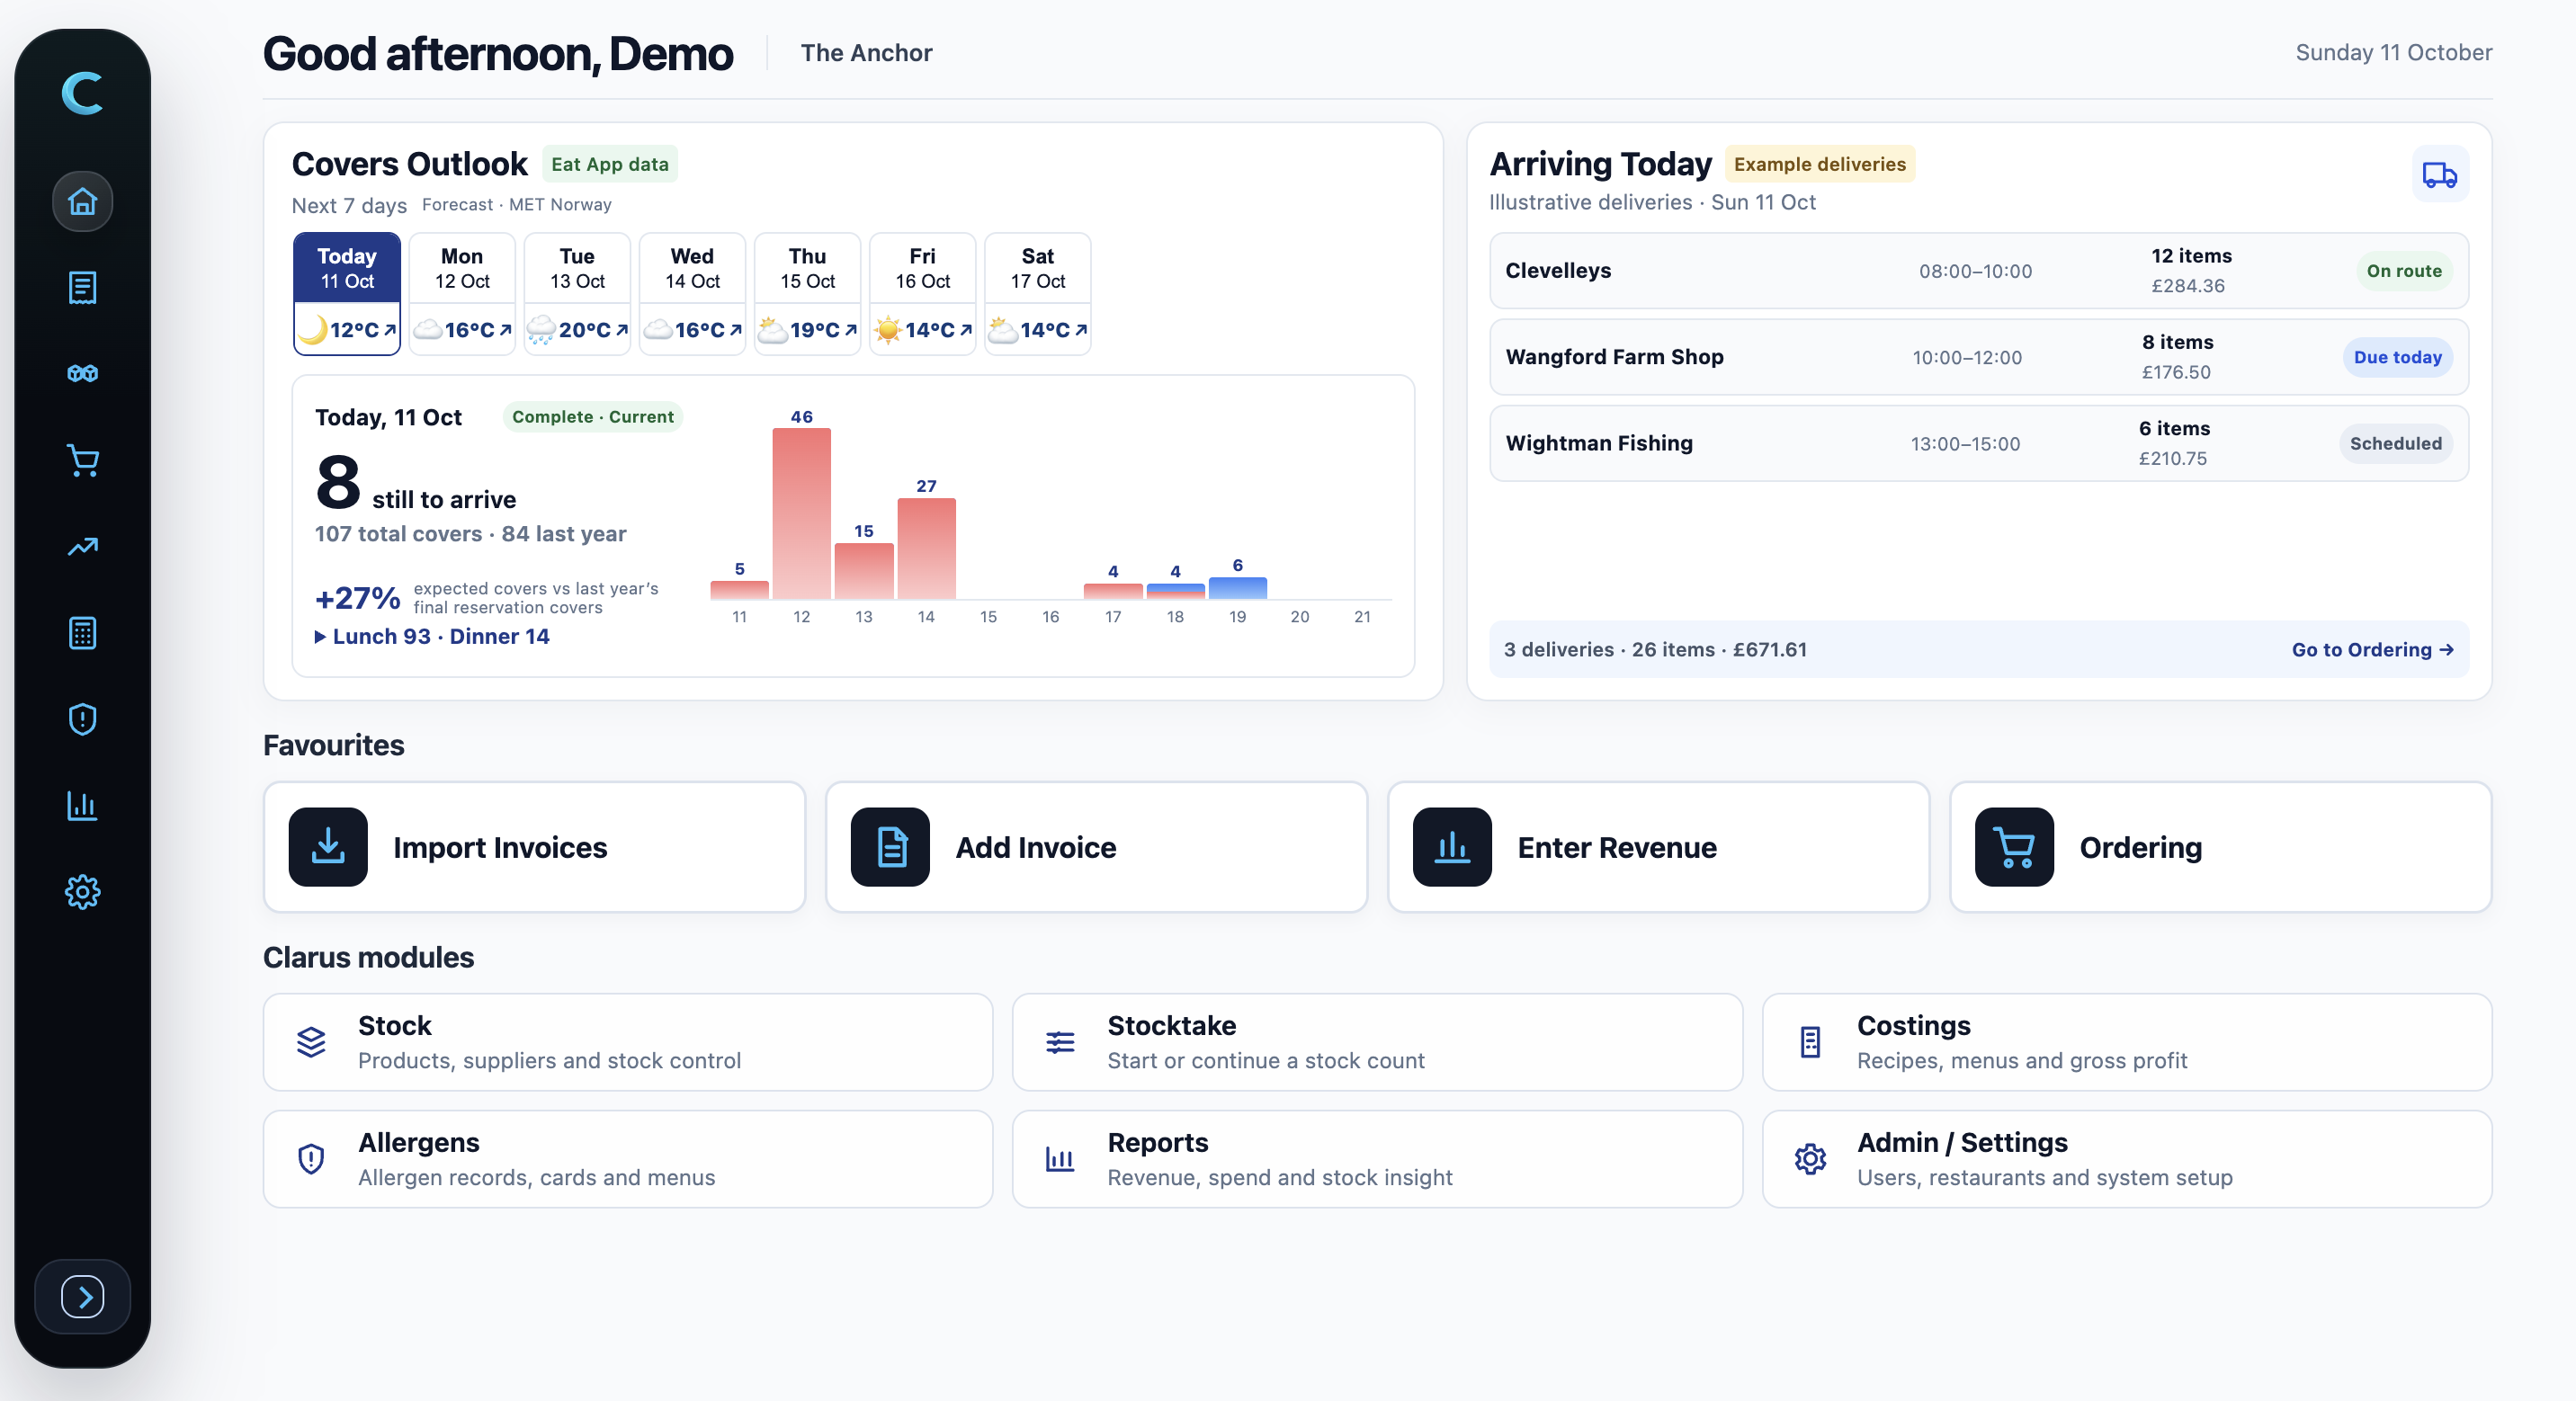Open the Reports module card
Image resolution: width=2576 pixels, height=1401 pixels.
click(x=1377, y=1159)
